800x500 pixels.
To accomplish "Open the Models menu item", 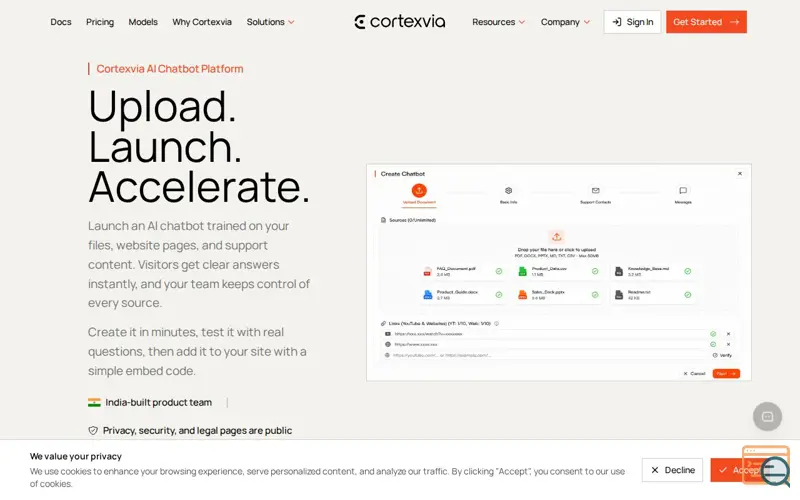I will [x=143, y=22].
